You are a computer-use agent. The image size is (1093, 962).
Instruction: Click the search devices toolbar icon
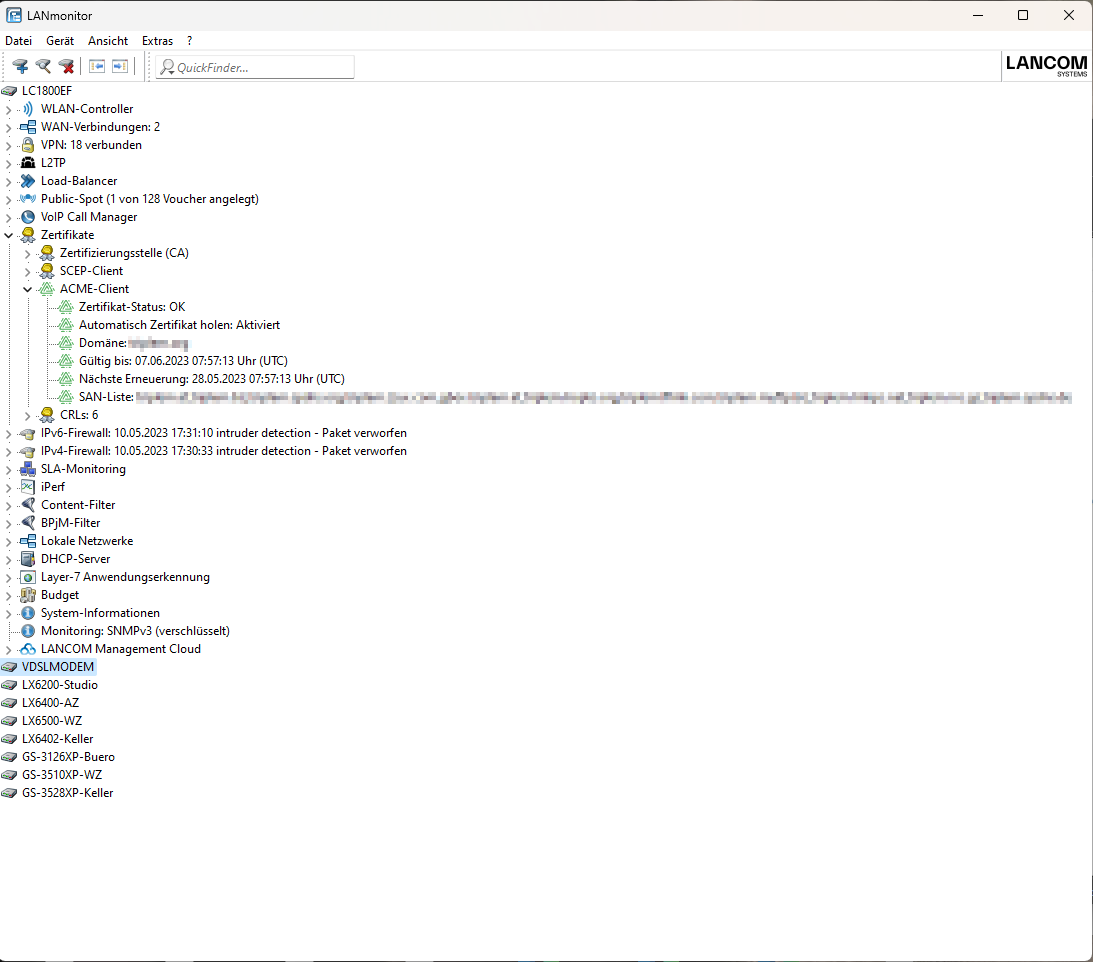[43, 67]
